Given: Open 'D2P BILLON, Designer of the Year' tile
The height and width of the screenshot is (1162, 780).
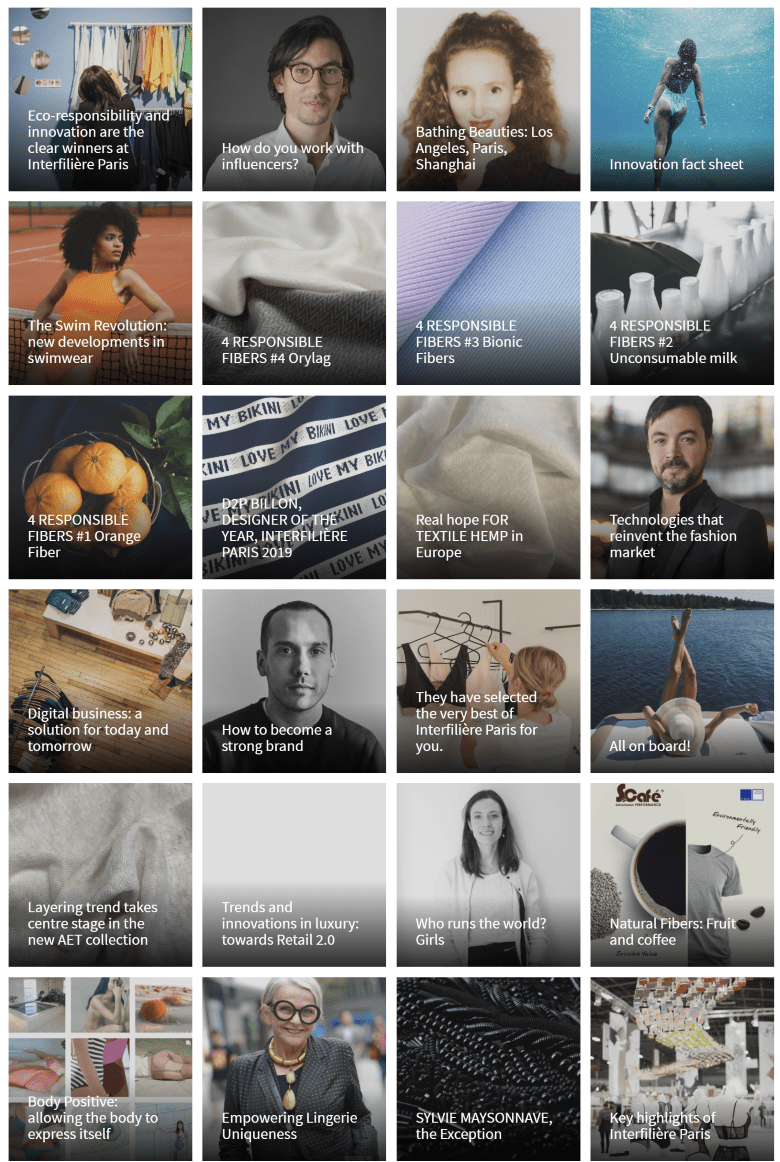Looking at the screenshot, I should pyautogui.click(x=294, y=487).
